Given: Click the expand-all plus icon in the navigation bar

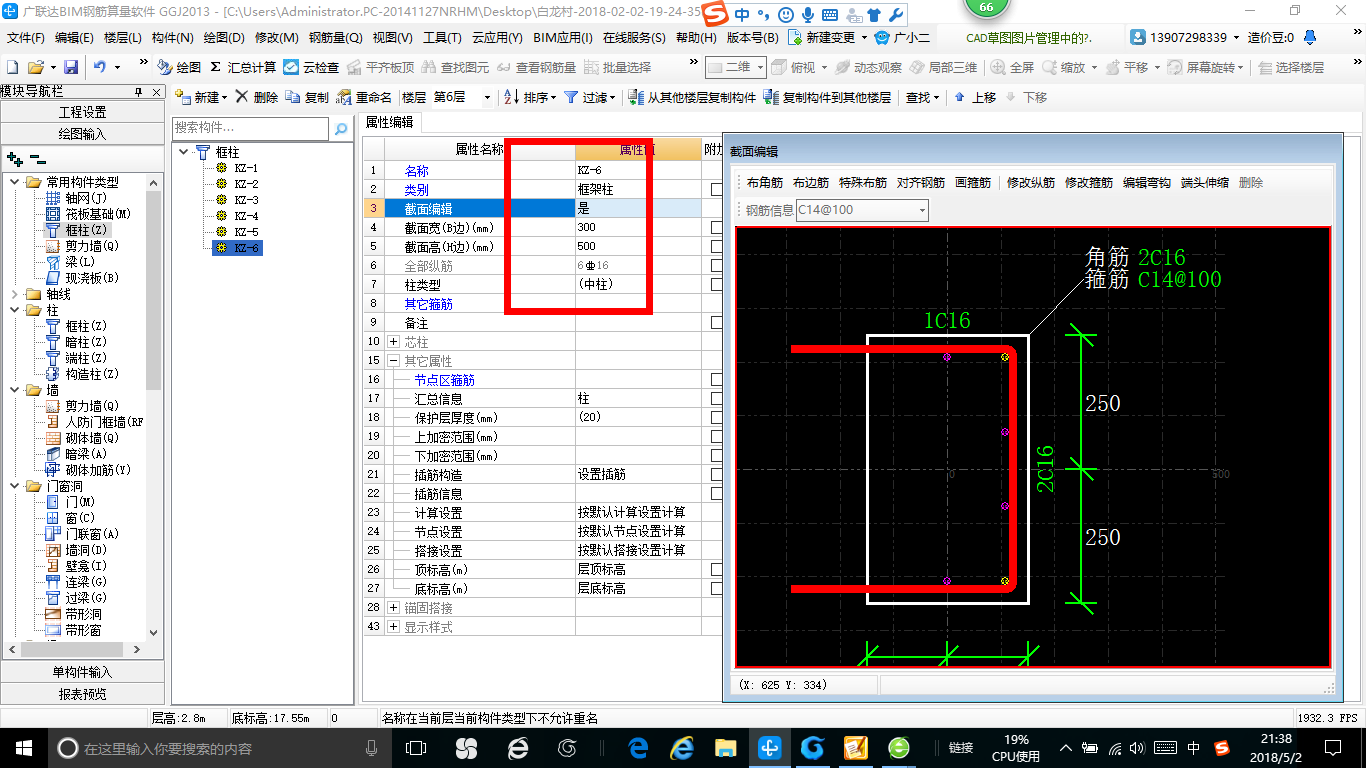Looking at the screenshot, I should [14, 159].
